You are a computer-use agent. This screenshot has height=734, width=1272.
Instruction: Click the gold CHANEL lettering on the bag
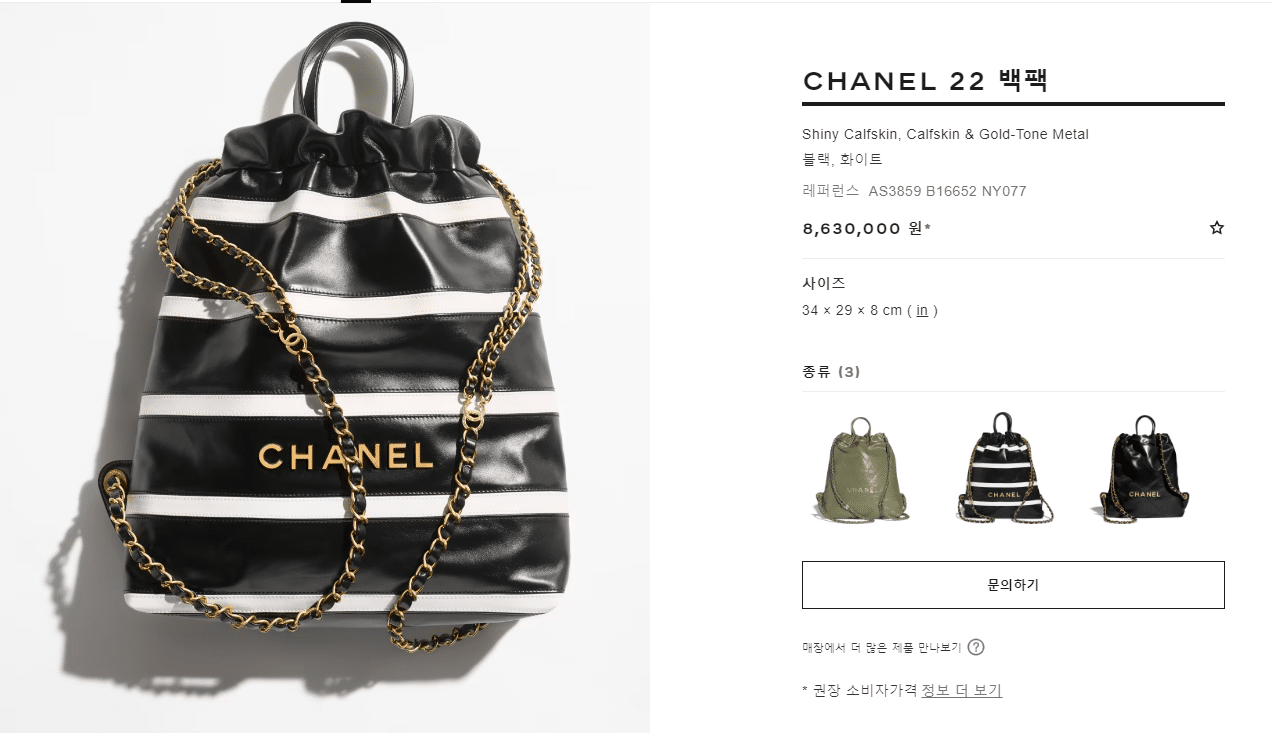click(x=346, y=456)
